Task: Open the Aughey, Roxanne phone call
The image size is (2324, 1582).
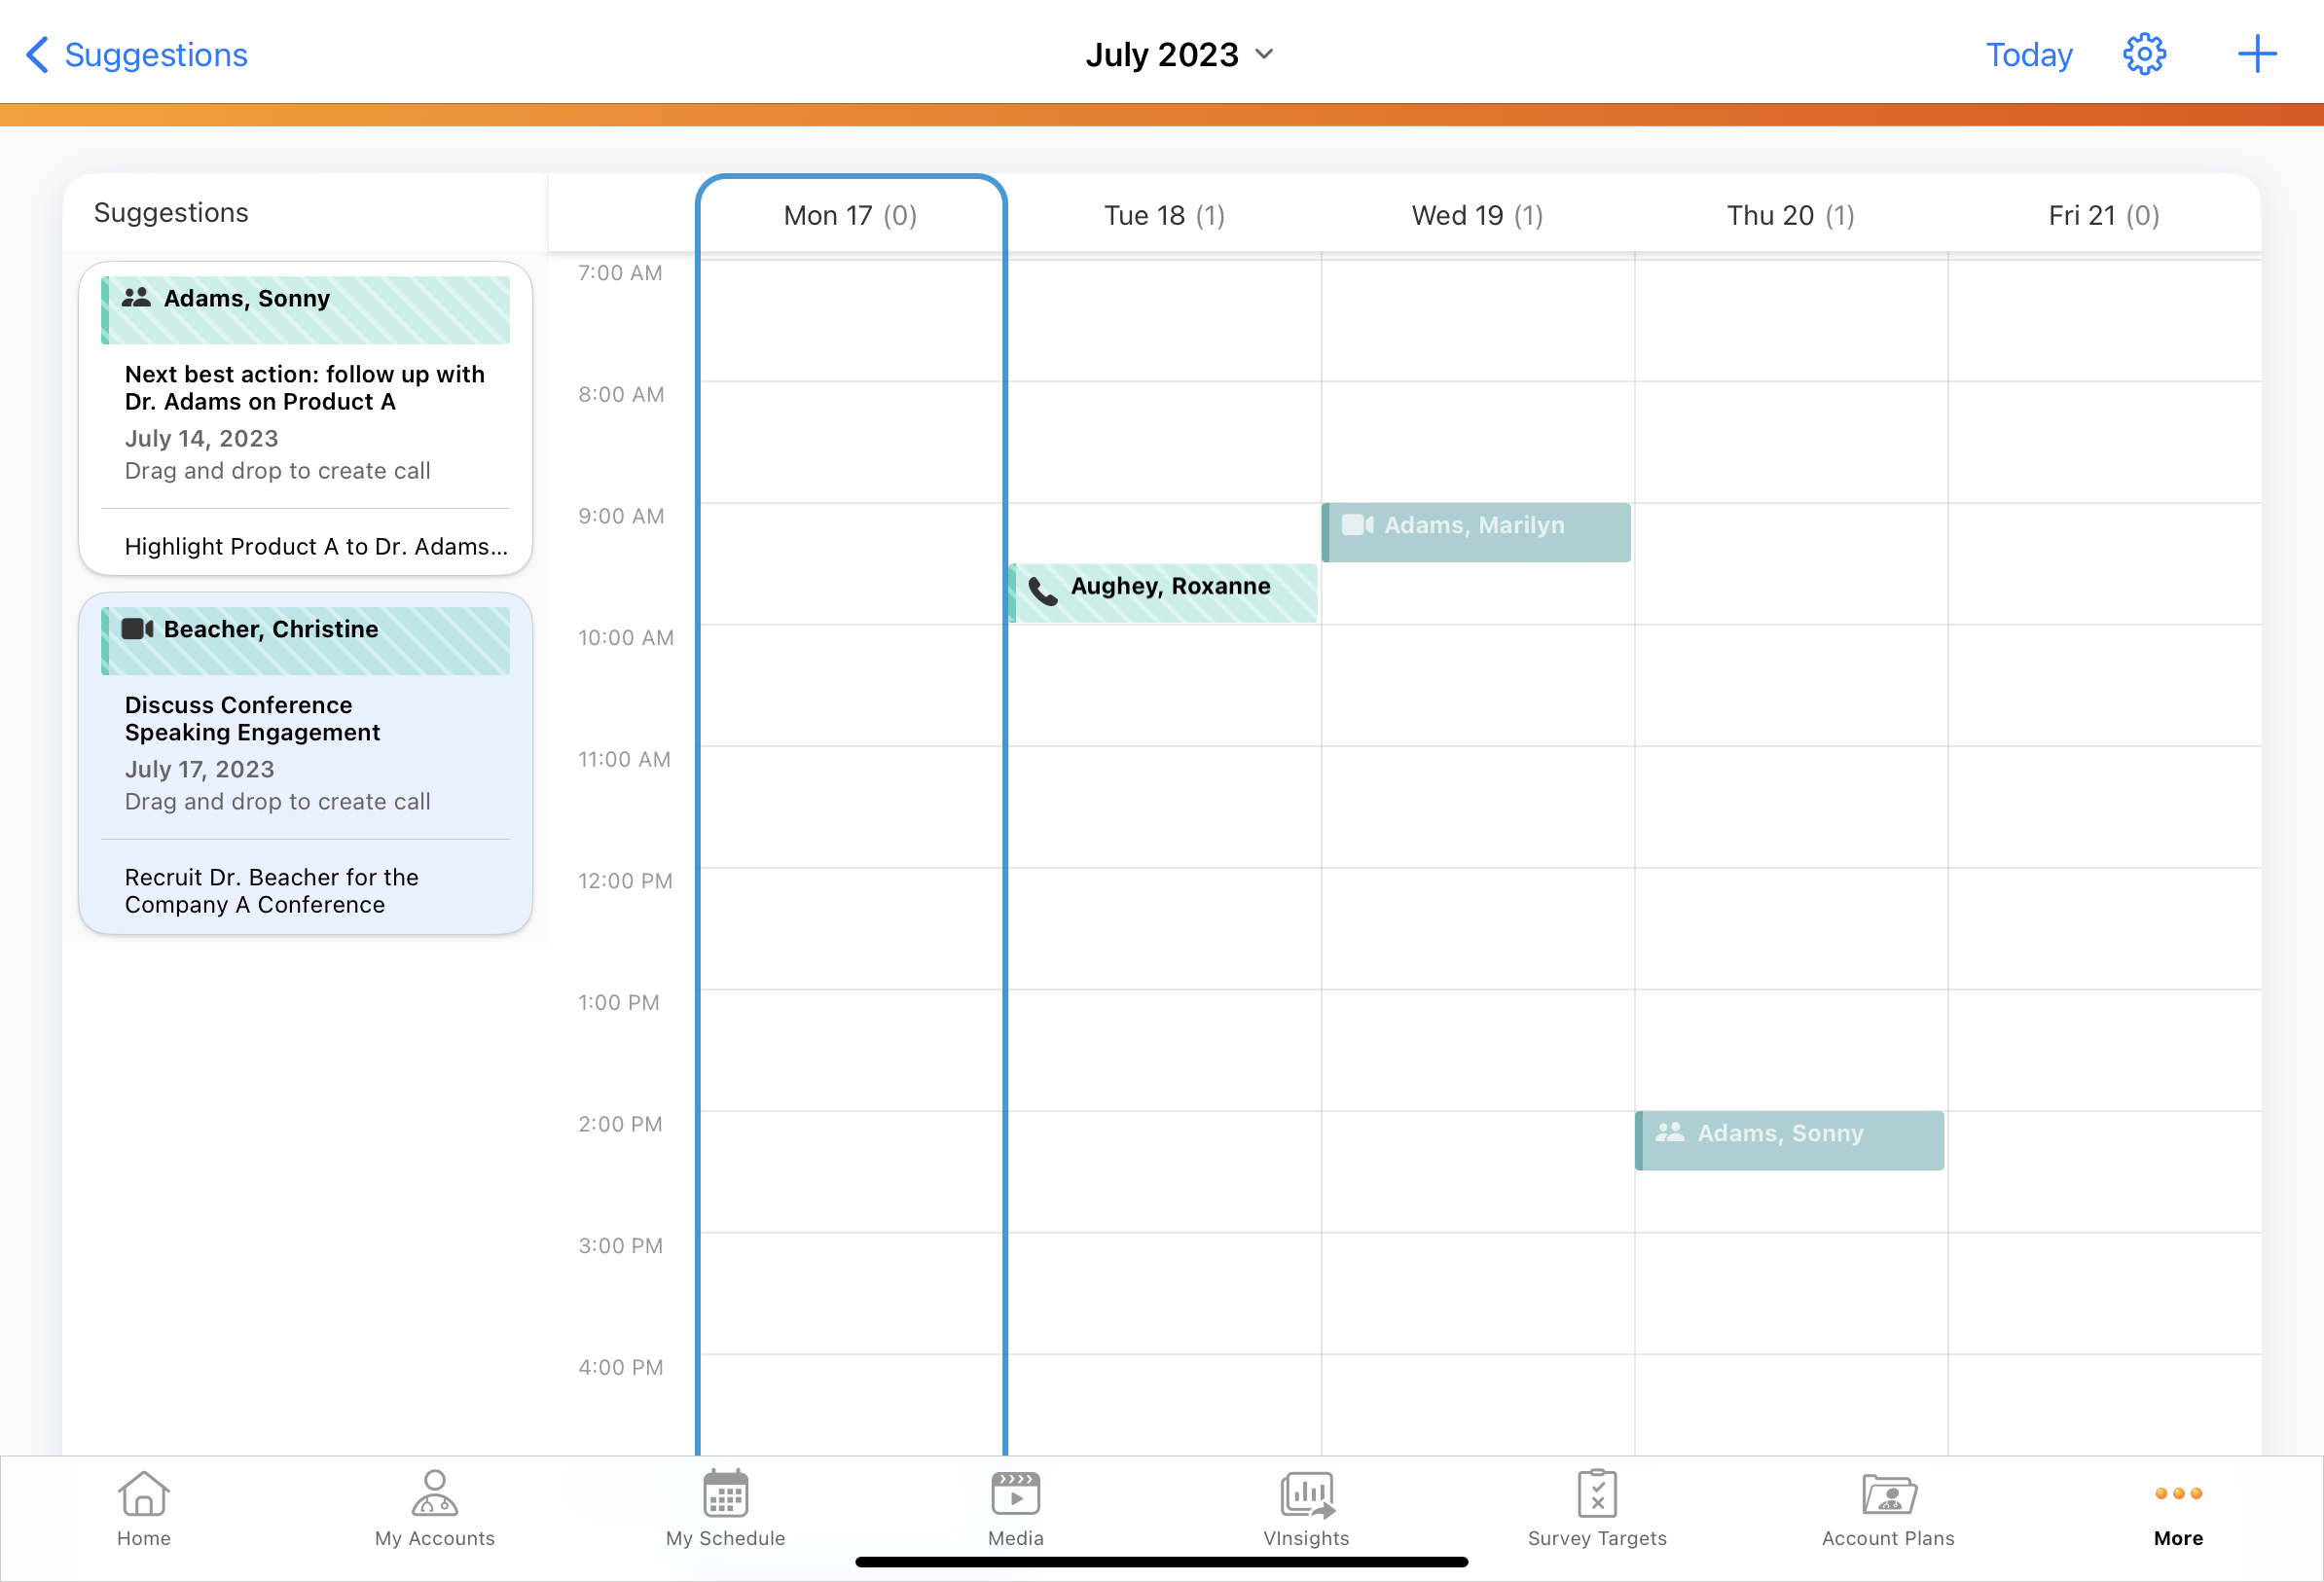Action: [x=1163, y=592]
